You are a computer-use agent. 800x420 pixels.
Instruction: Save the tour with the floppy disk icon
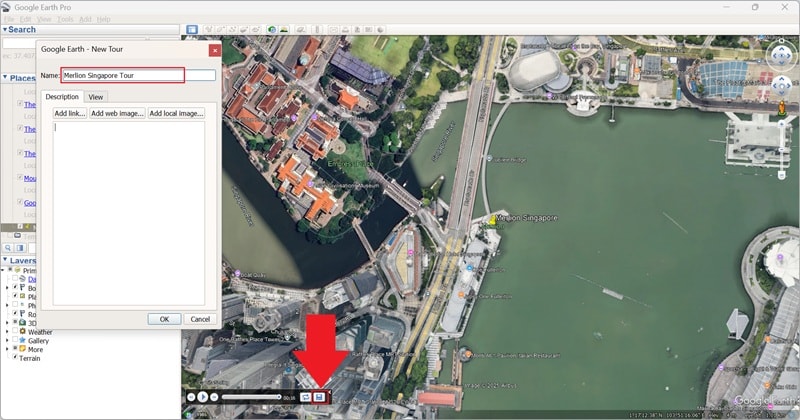click(x=319, y=397)
